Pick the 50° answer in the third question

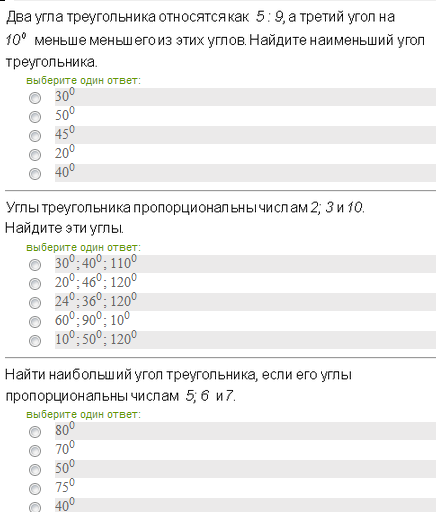pyautogui.click(x=35, y=470)
